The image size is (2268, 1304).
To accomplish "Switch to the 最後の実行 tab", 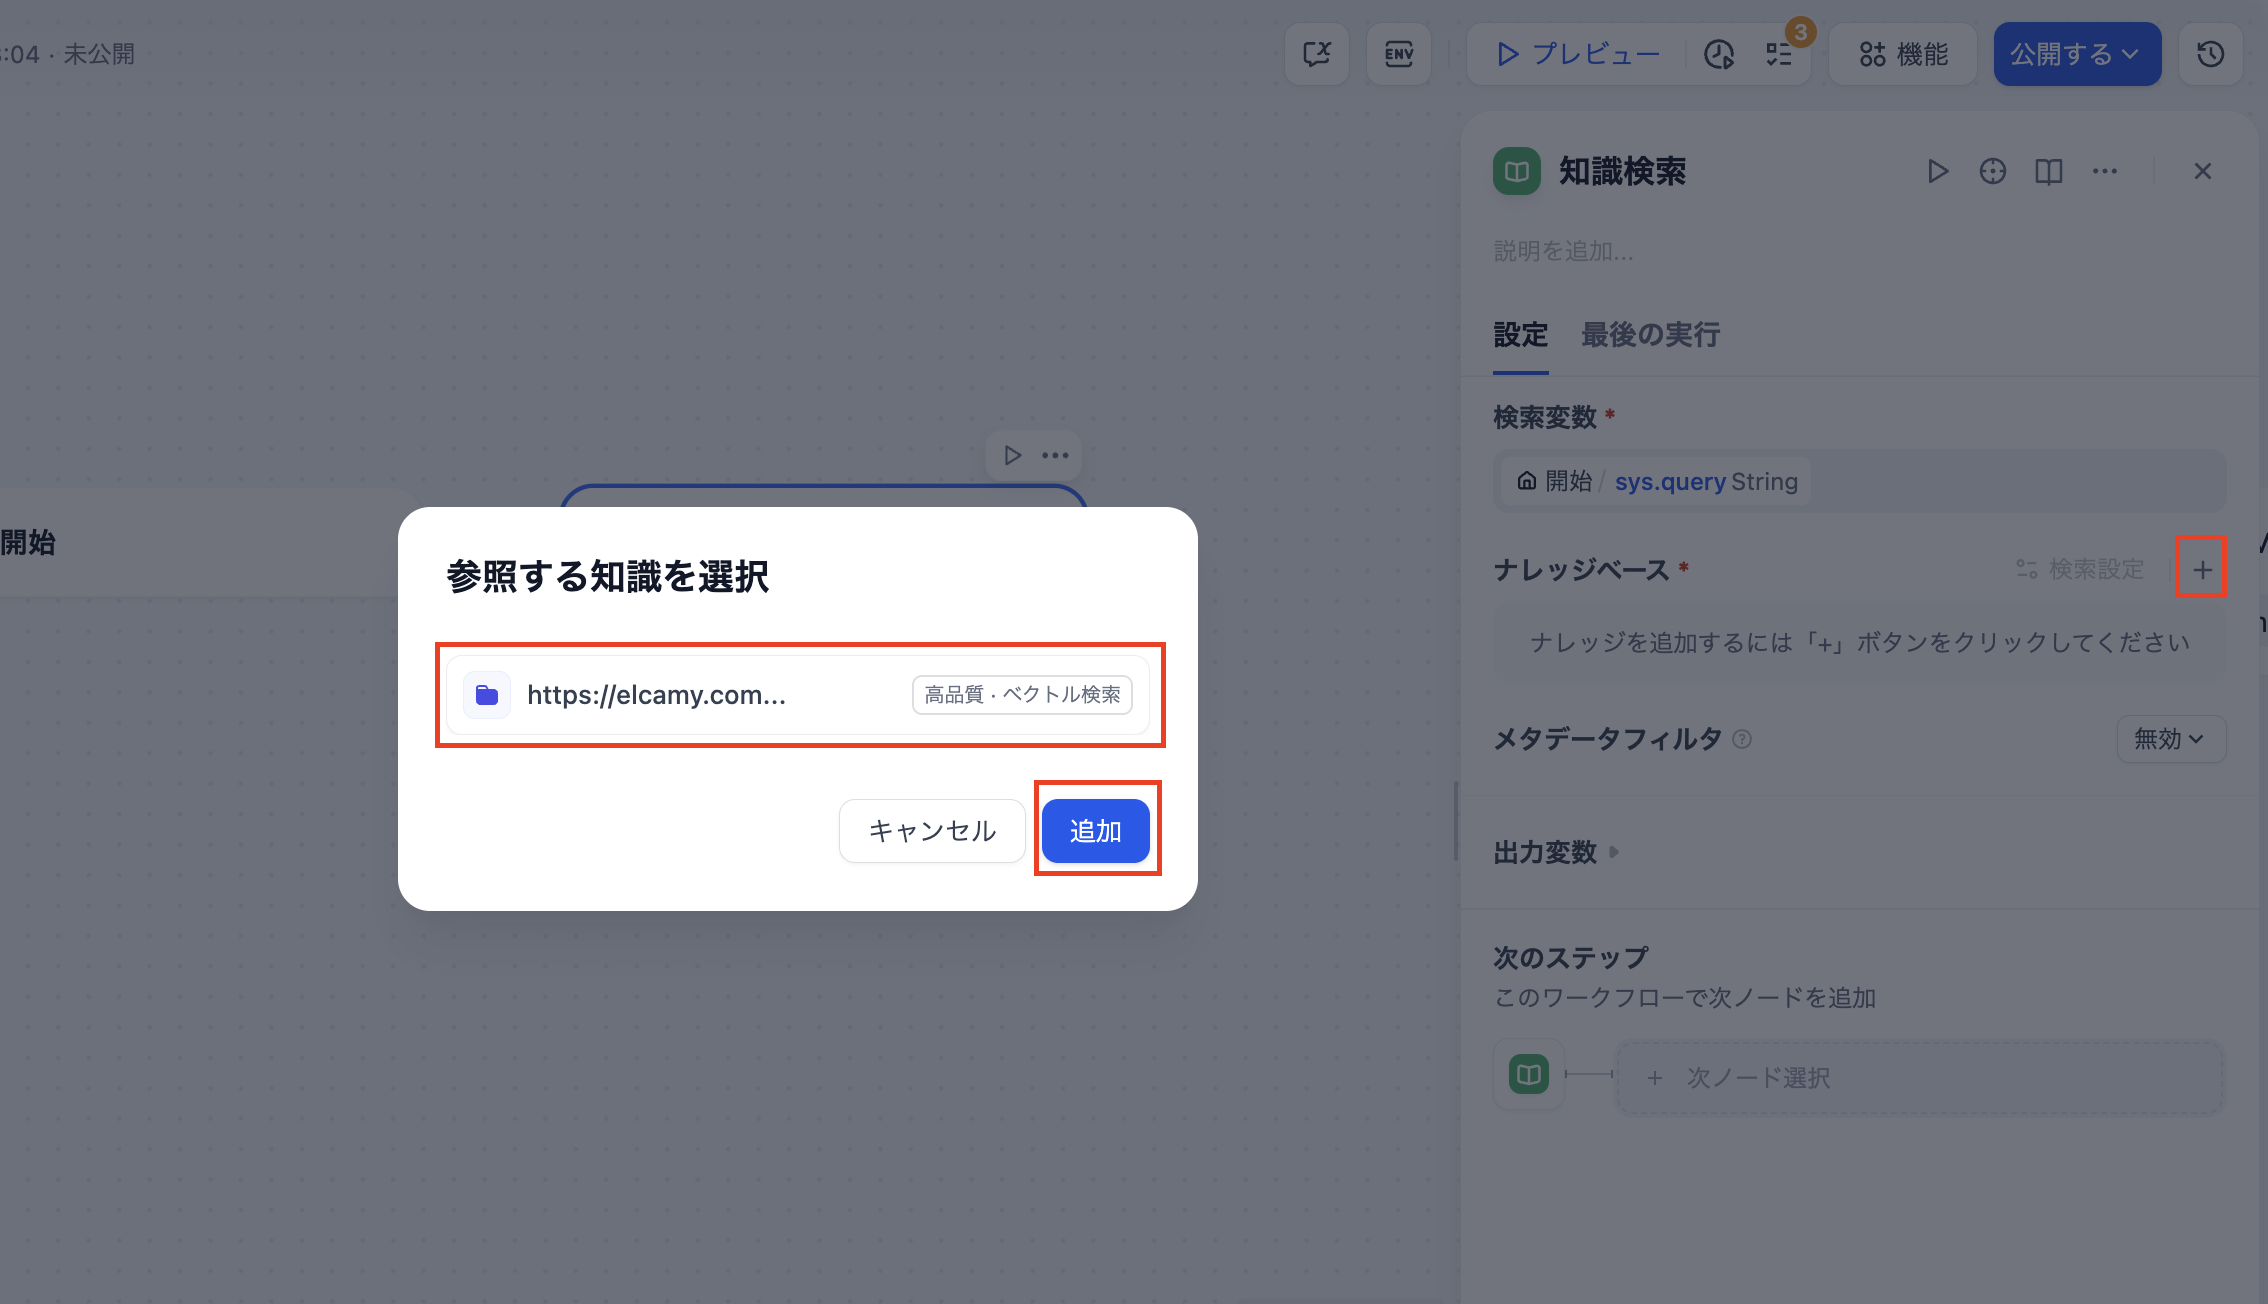I will (x=1649, y=335).
